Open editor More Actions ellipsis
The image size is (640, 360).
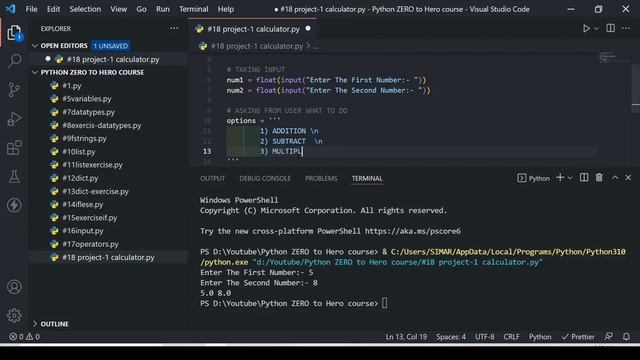point(626,28)
